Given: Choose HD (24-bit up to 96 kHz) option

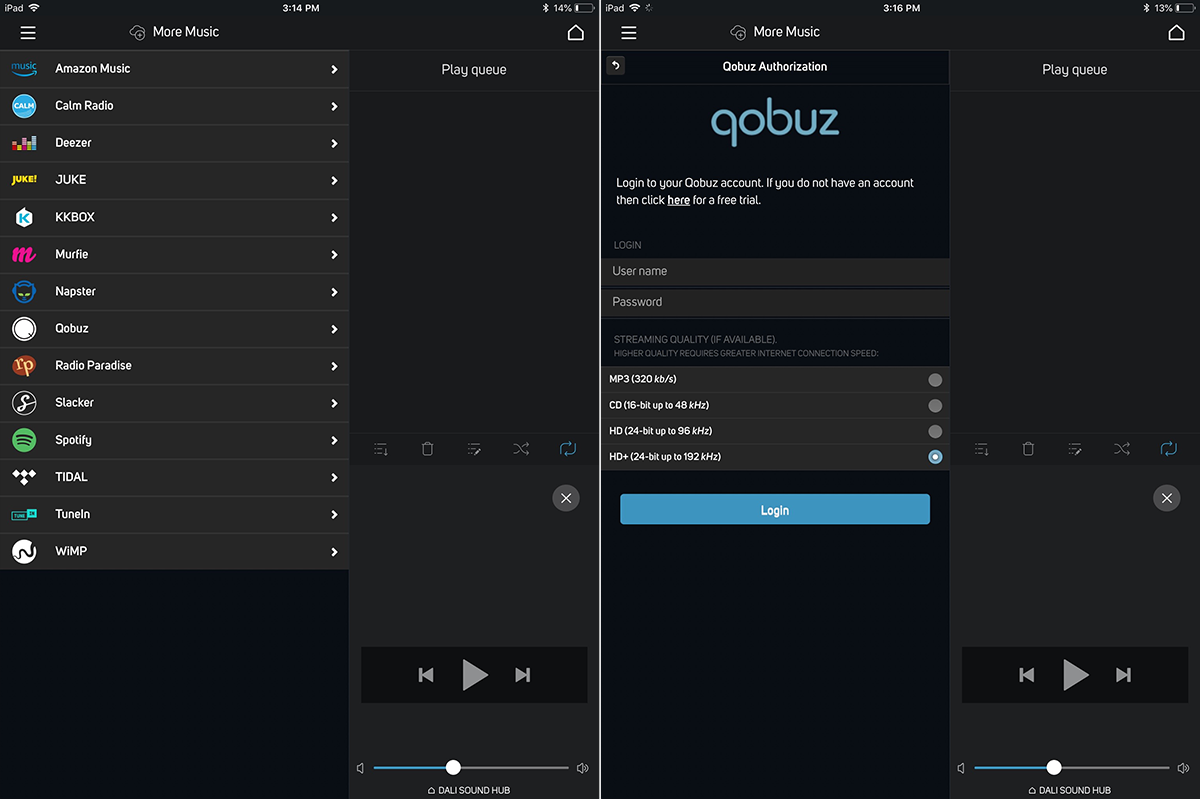Looking at the screenshot, I should (934, 431).
